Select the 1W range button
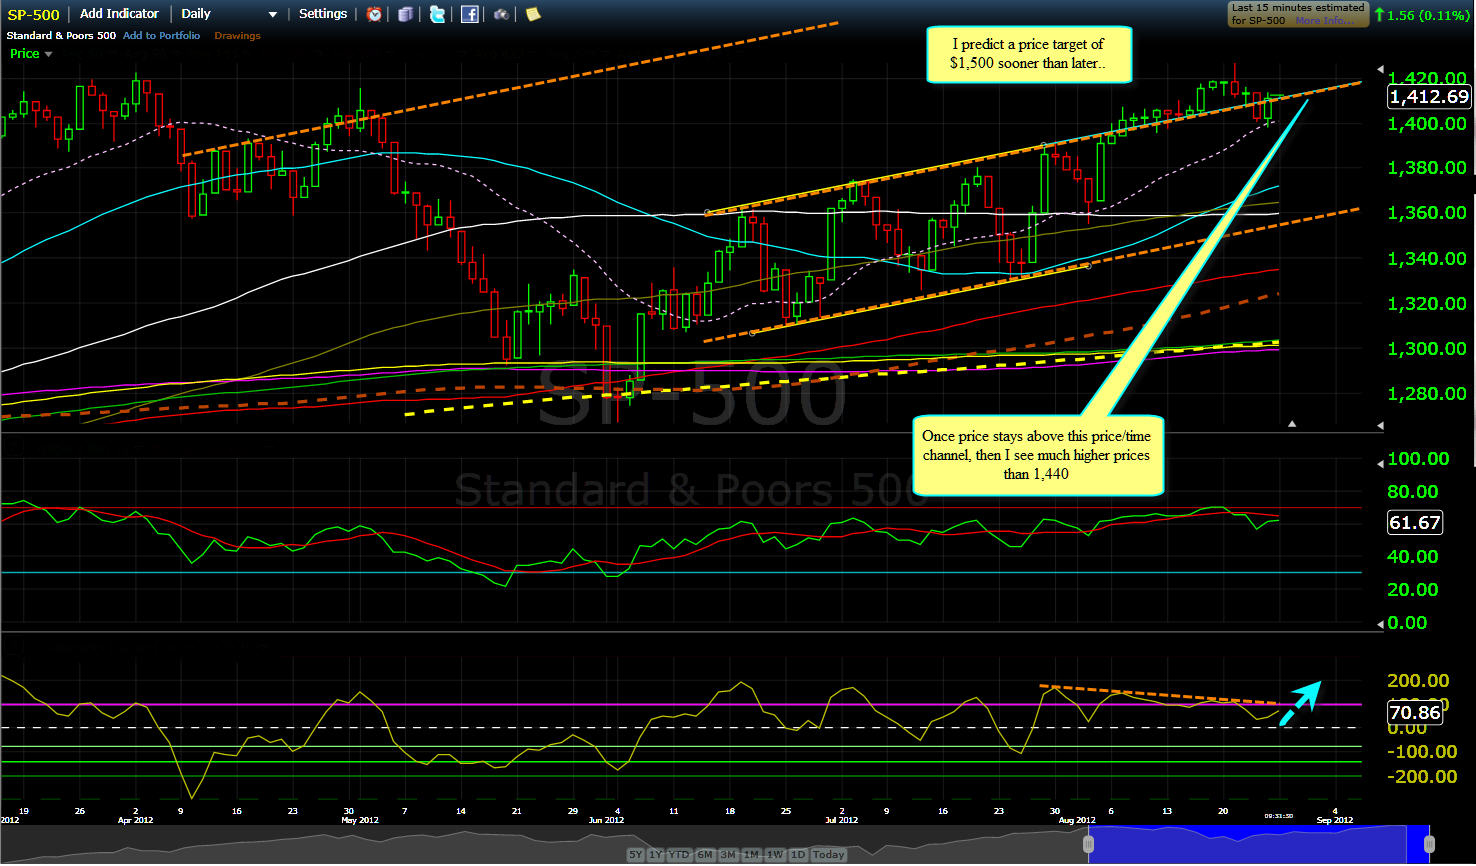Screen dimensions: 1476x866 point(775,855)
